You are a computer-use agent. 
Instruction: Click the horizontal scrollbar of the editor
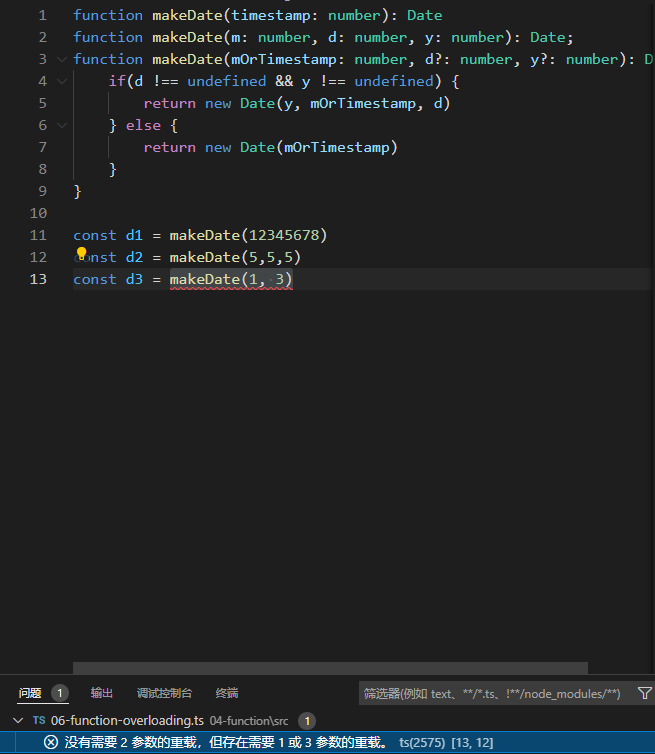pos(330,667)
